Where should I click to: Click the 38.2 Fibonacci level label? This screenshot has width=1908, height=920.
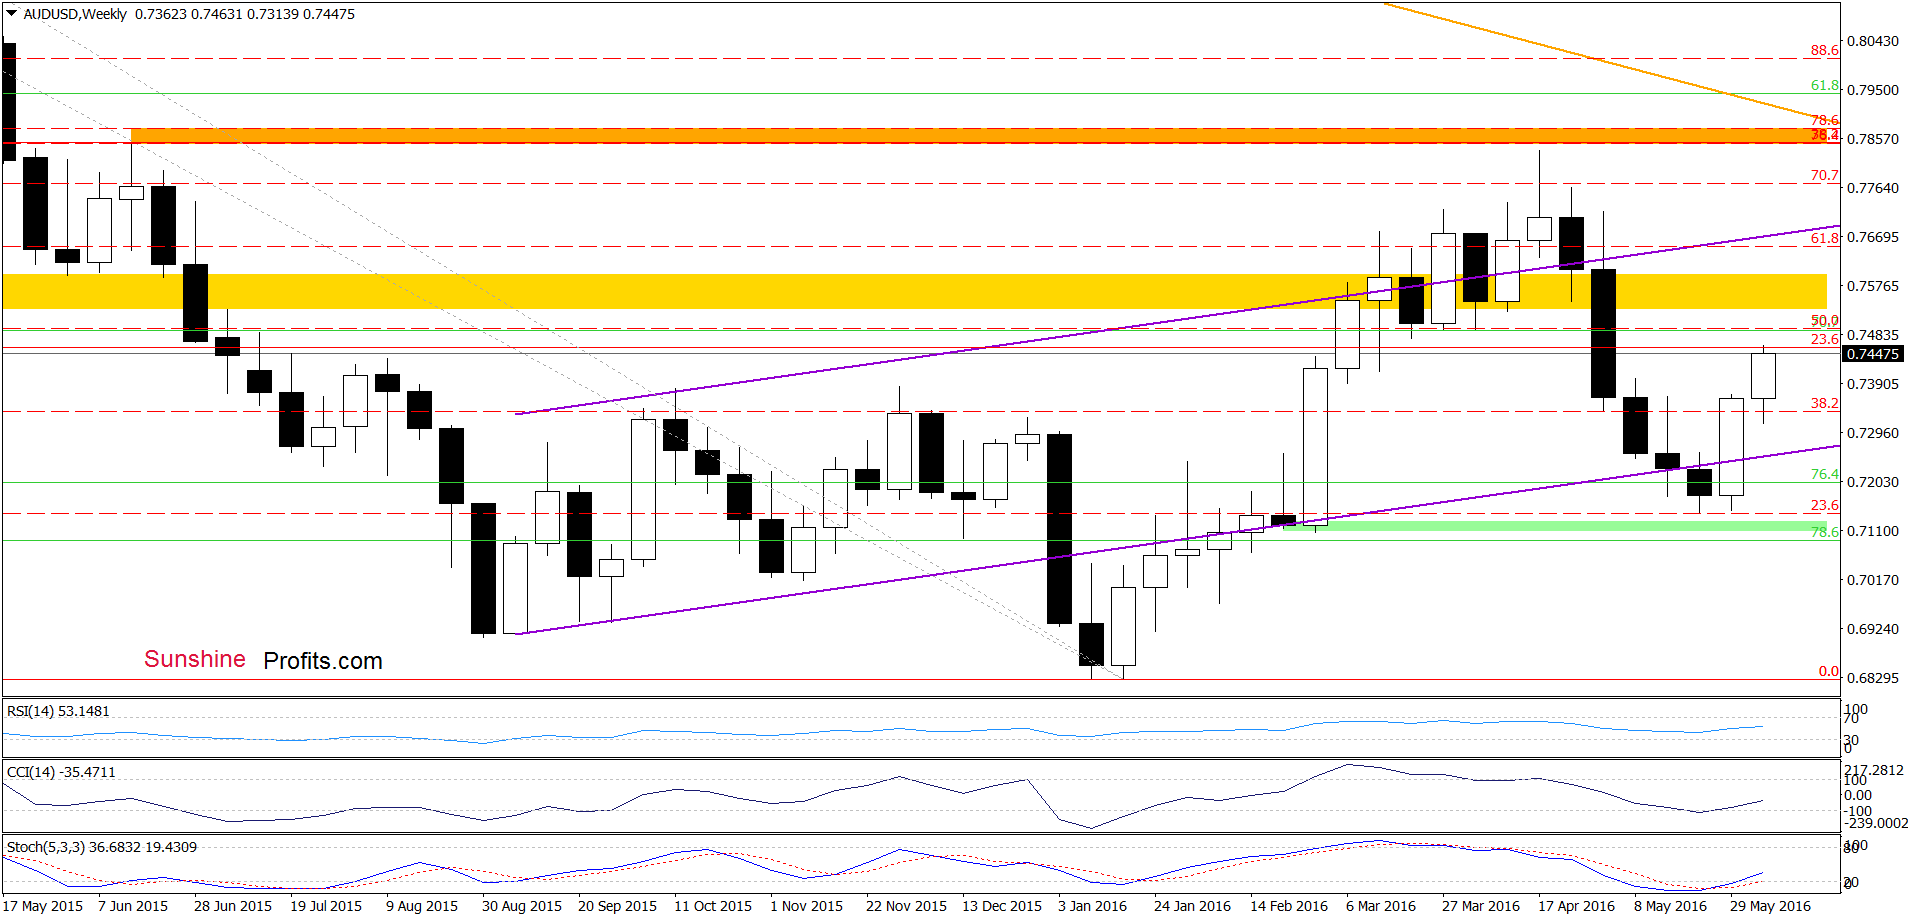coord(1824,403)
